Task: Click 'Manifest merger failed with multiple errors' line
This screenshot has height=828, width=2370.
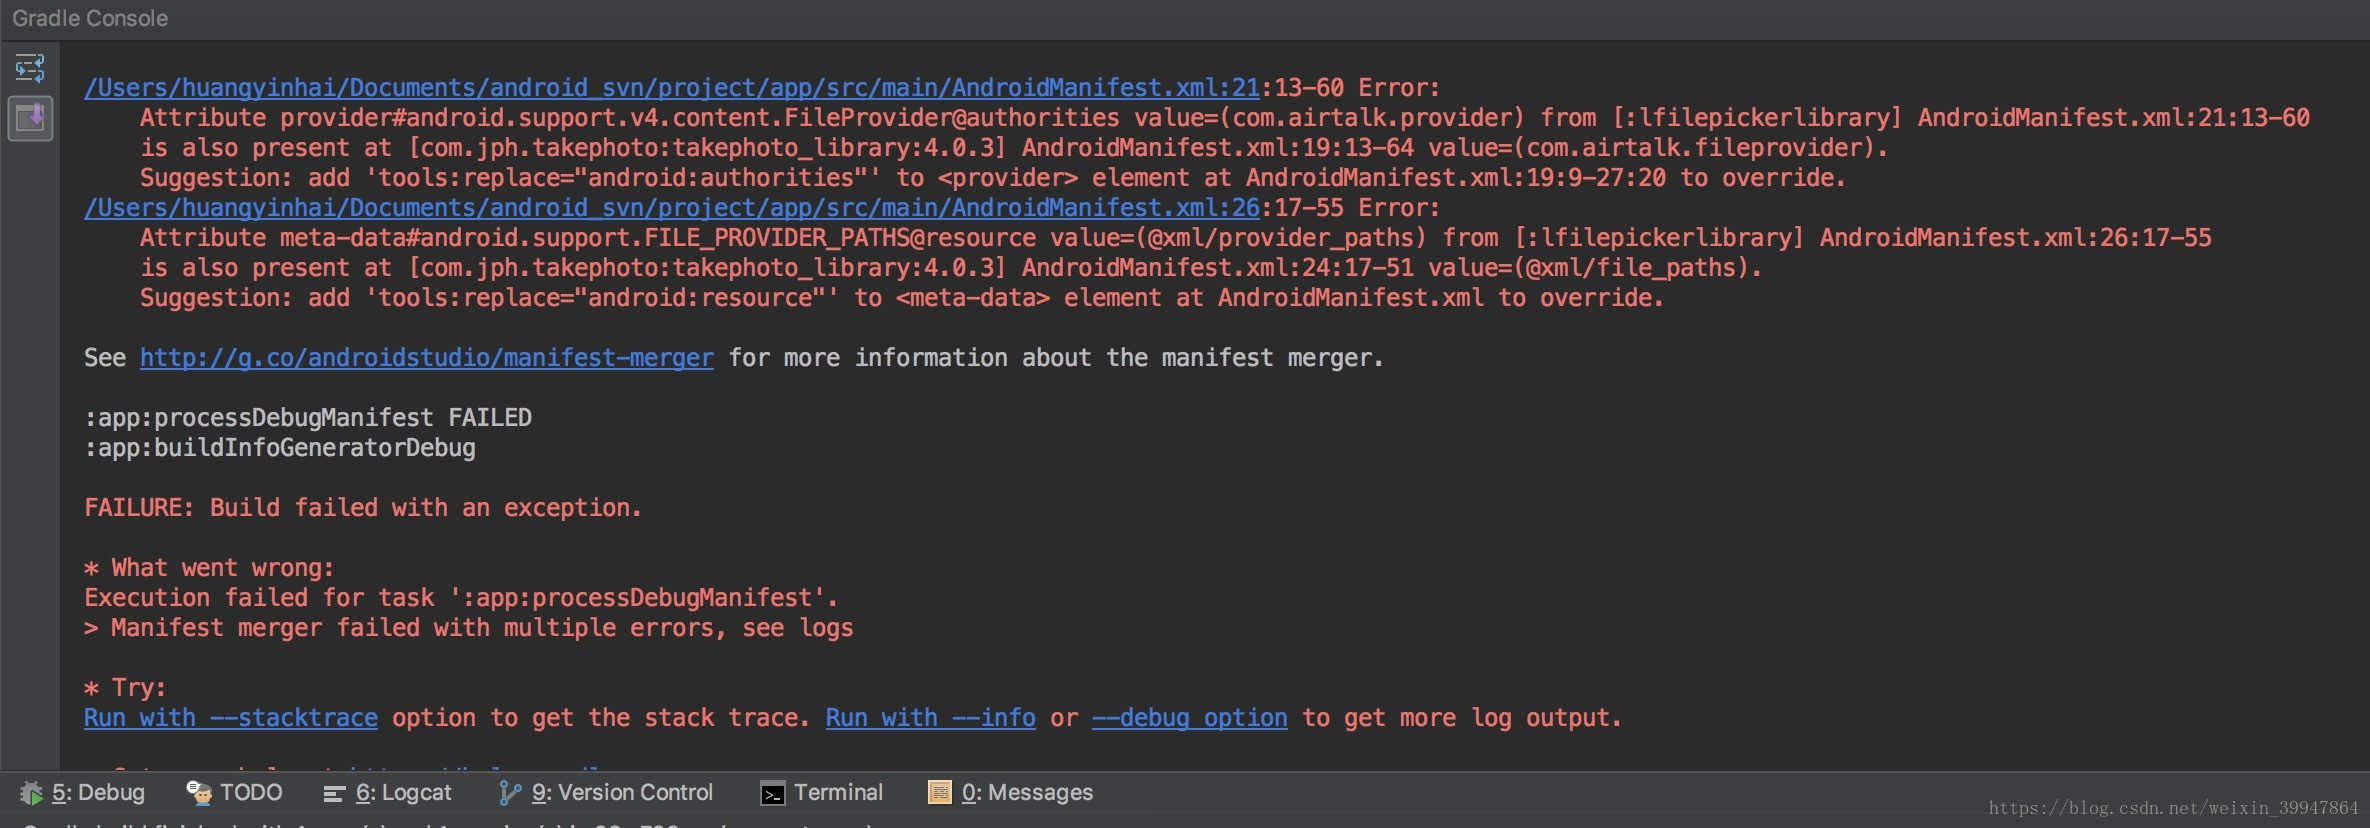Action: pos(469,628)
